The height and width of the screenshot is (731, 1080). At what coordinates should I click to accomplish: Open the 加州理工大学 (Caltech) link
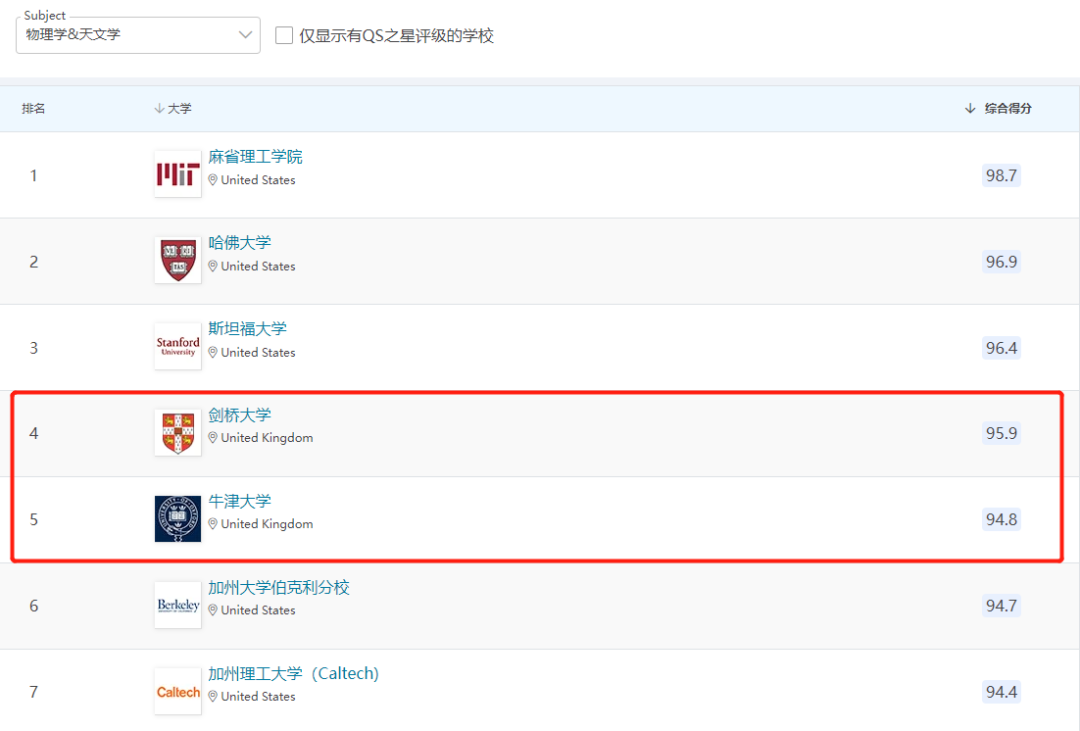293,674
